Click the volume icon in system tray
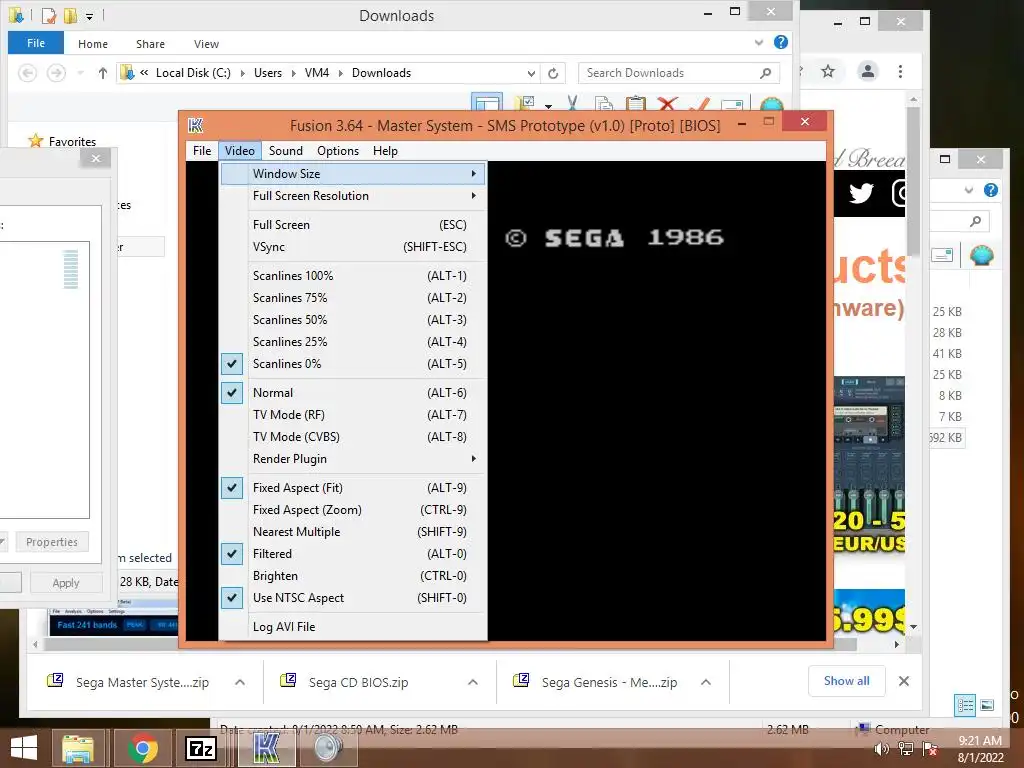1024x768 pixels. [x=882, y=749]
